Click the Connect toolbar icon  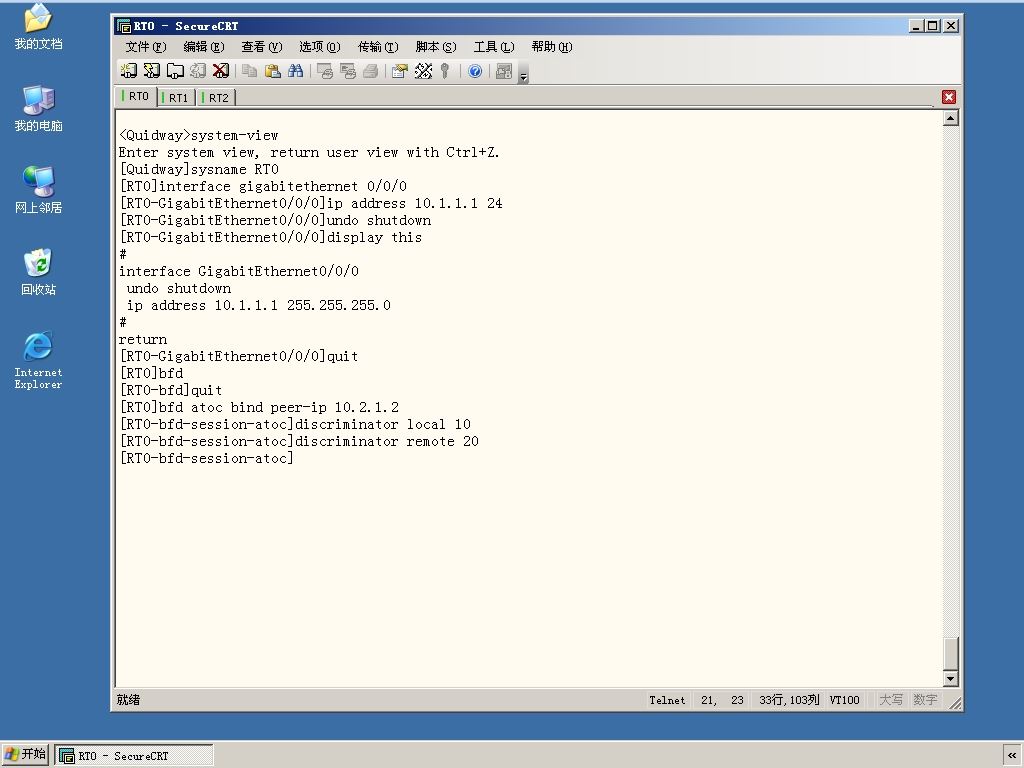(x=129, y=71)
